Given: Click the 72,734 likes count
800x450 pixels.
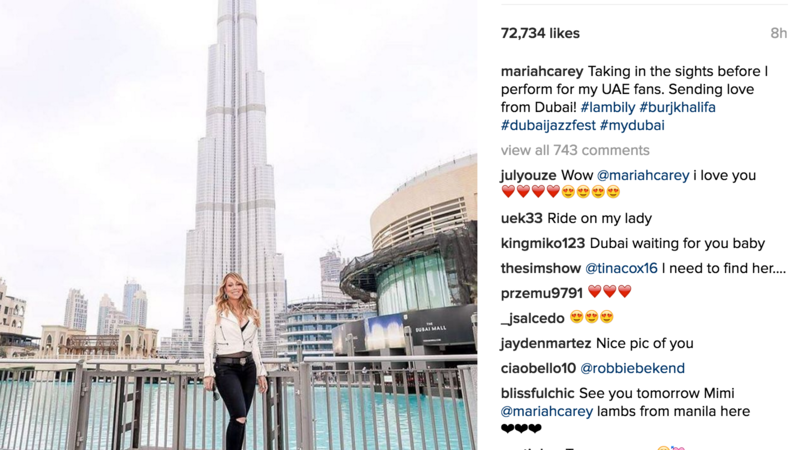Looking at the screenshot, I should (540, 34).
